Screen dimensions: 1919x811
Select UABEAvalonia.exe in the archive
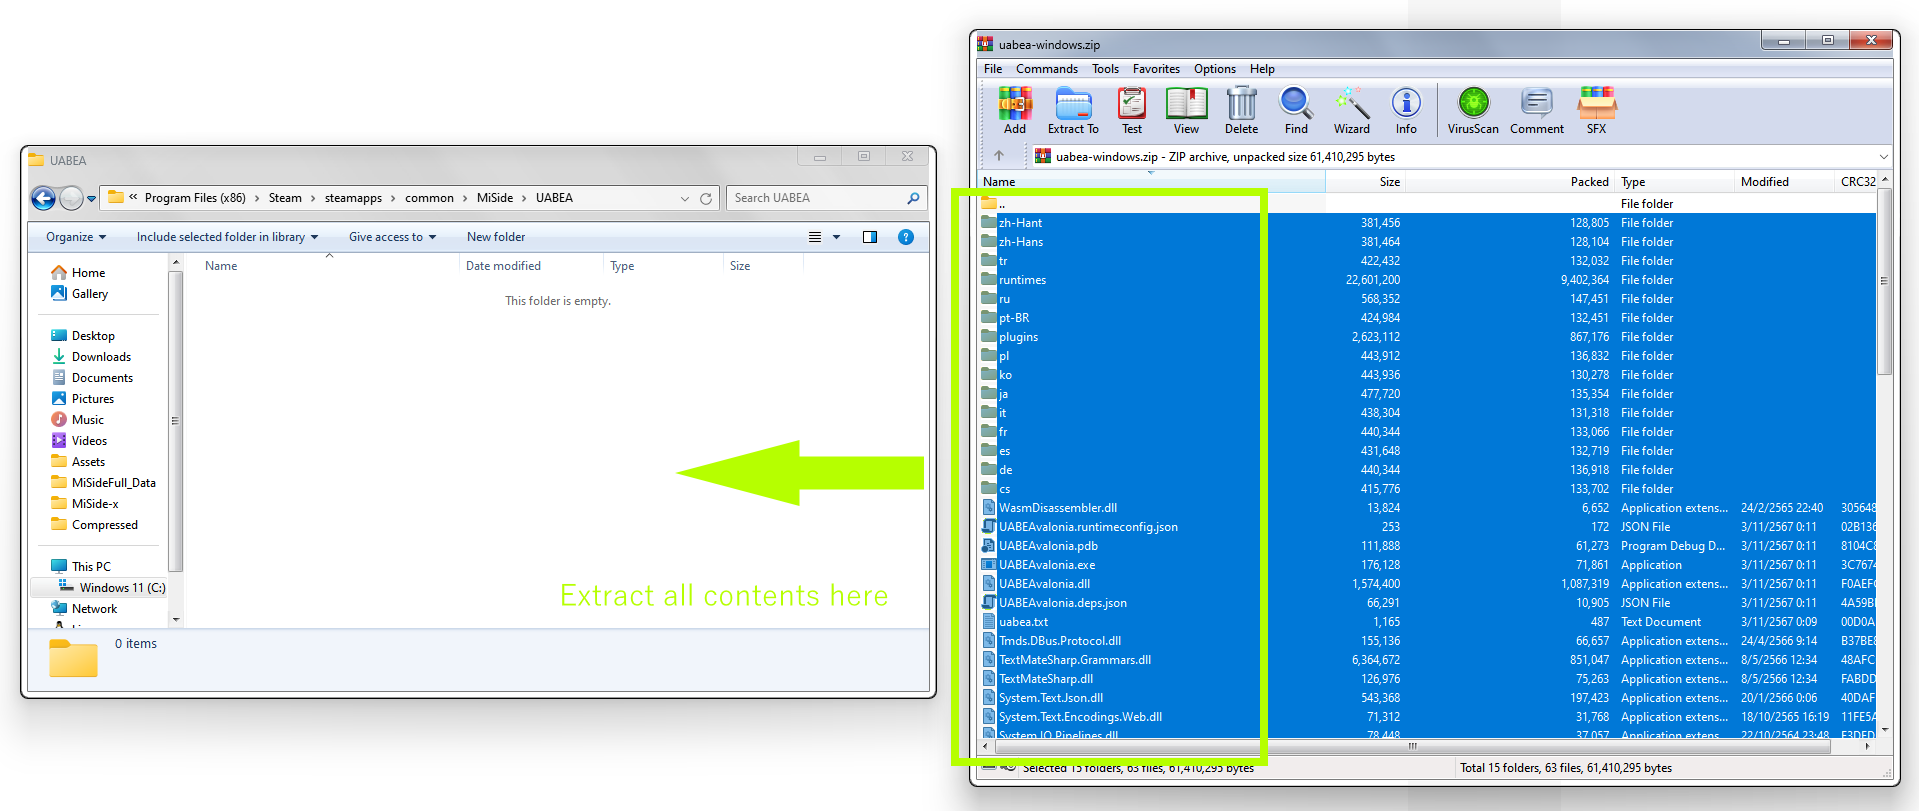tap(1428, 565)
